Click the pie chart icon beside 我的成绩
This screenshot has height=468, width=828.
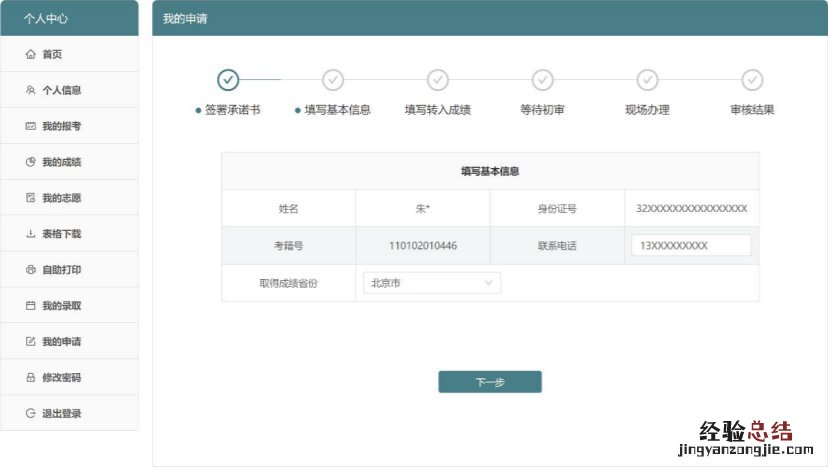click(30, 162)
